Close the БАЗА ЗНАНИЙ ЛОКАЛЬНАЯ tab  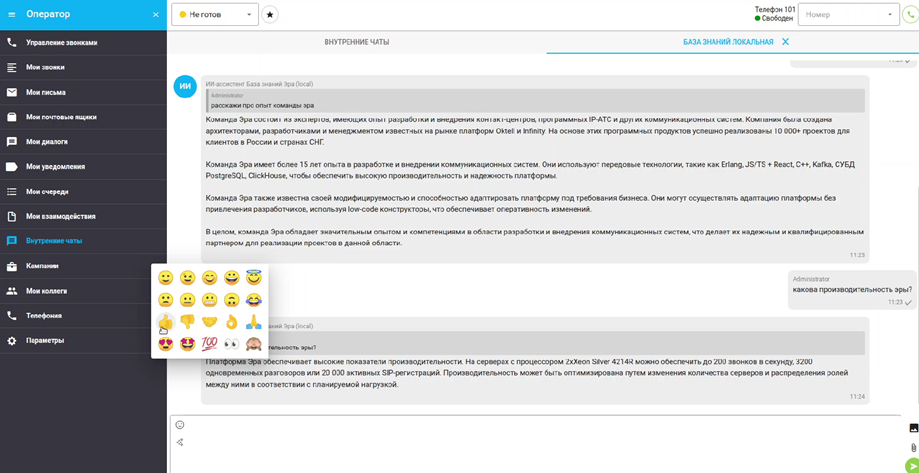(x=785, y=42)
